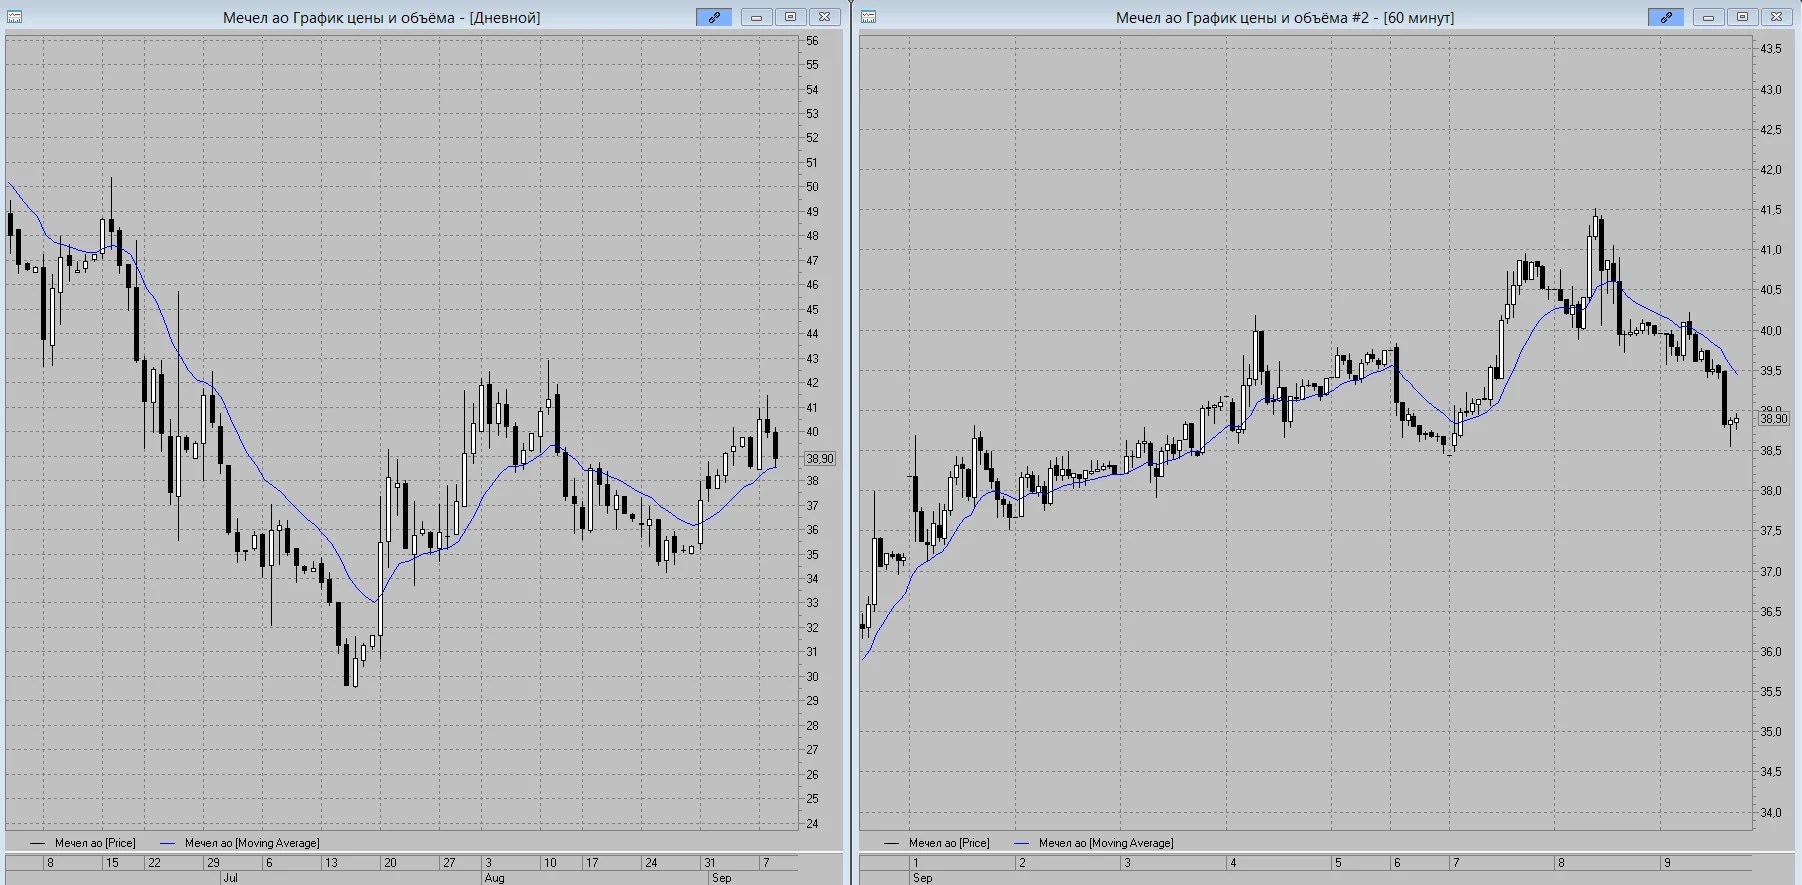Click the 37,5 price level on the 60-minute axis
The image size is (1802, 885).
click(x=1771, y=531)
